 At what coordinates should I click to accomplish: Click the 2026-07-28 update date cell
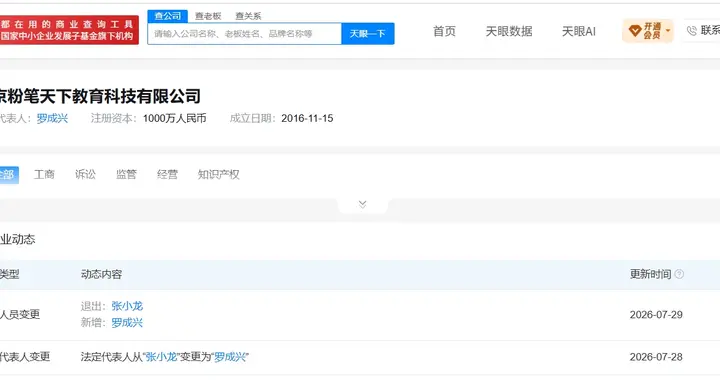(x=656, y=357)
